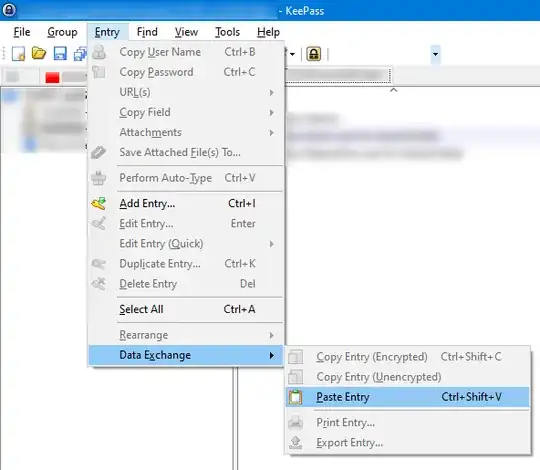Screen dimensions: 540x470
Task: Open the View menu
Action: point(186,32)
